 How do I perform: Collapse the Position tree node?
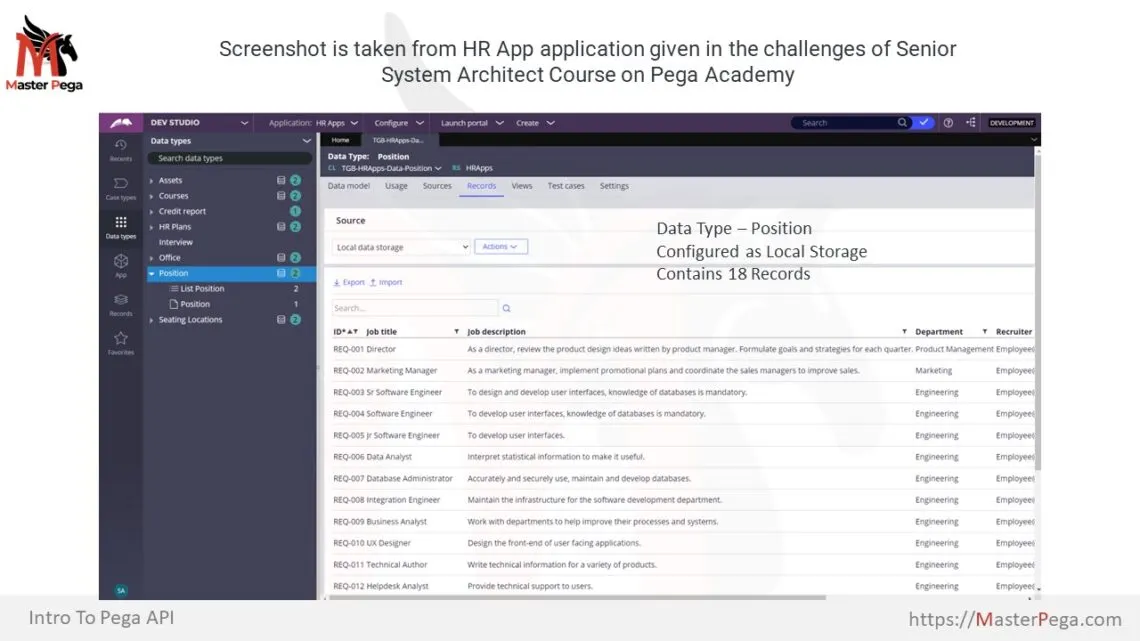[152, 273]
